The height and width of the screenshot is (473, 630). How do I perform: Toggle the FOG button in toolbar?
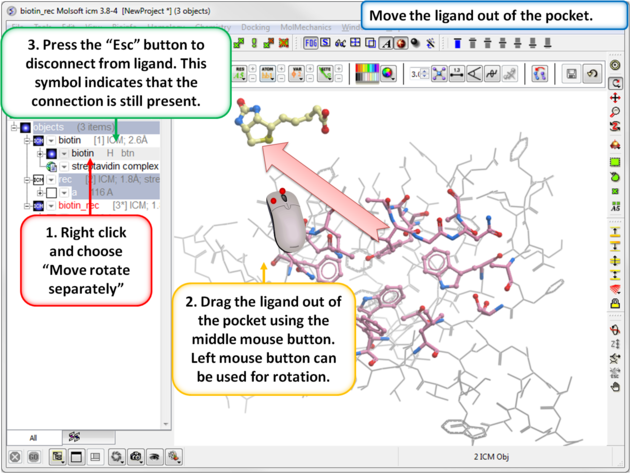coord(311,42)
